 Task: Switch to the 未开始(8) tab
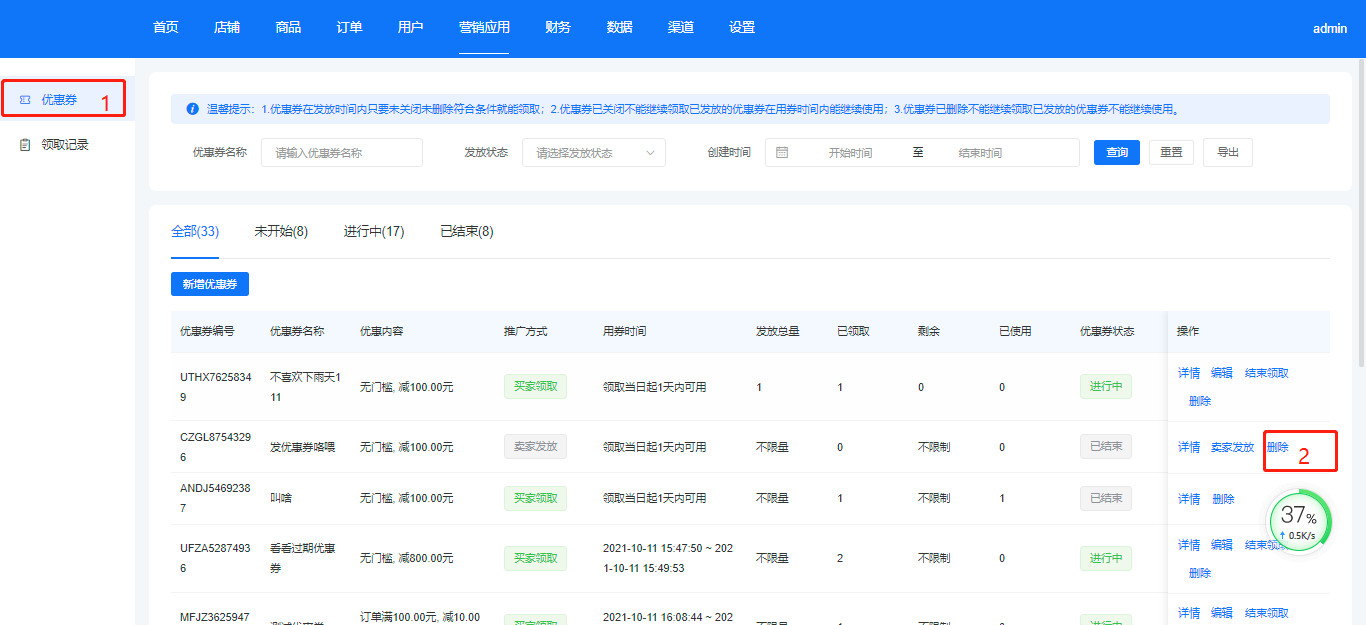click(281, 232)
